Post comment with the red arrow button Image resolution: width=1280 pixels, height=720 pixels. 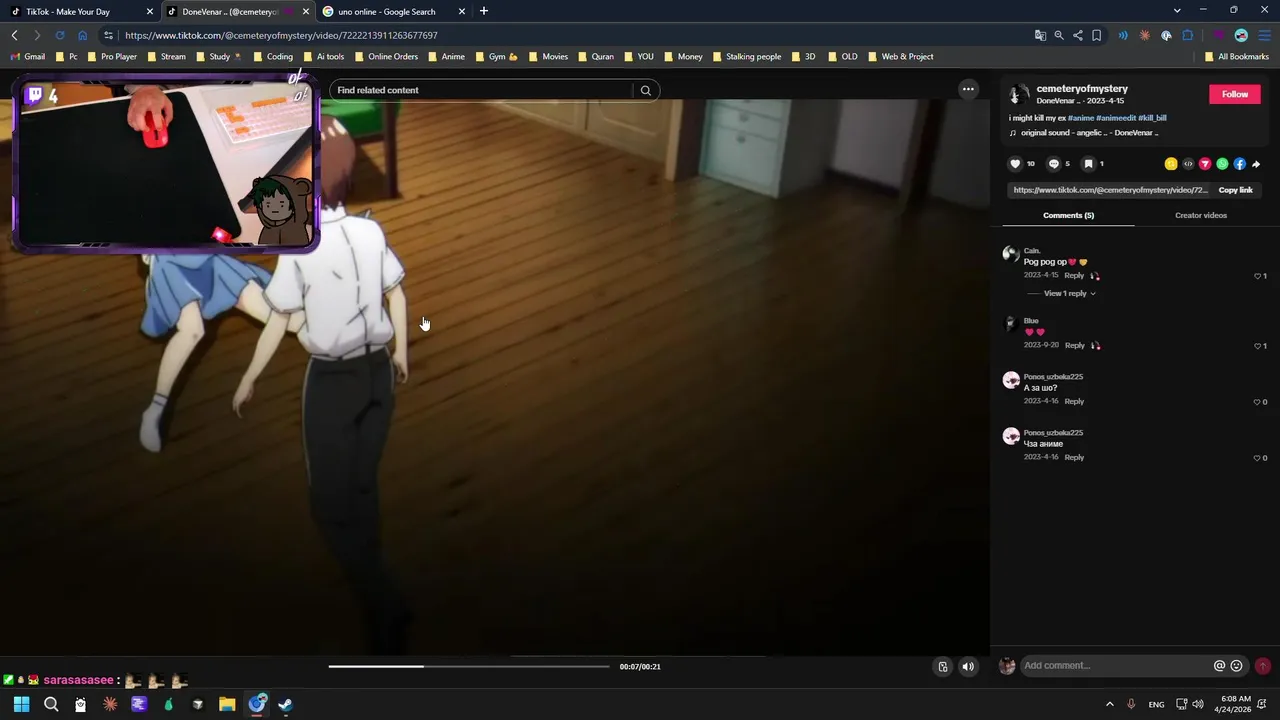coord(1263,666)
